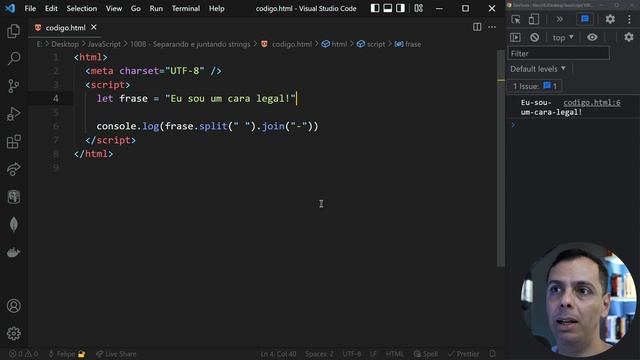
Task: Open the Run menu
Action: coord(156,9)
